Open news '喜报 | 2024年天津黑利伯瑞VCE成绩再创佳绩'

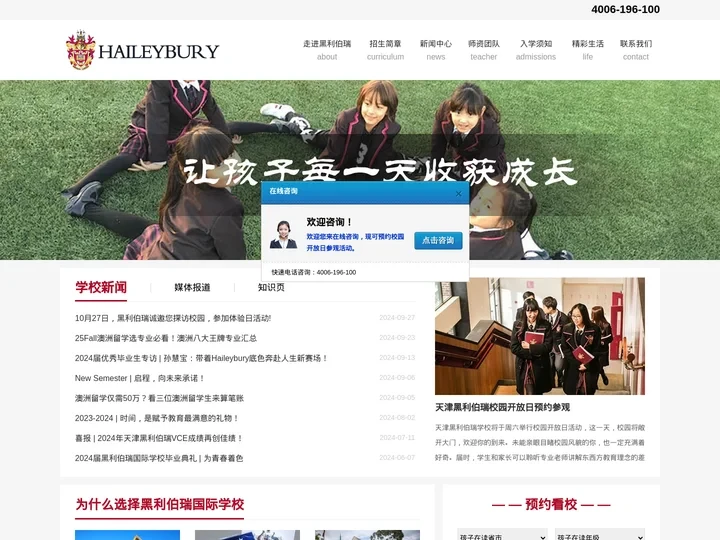(x=159, y=438)
